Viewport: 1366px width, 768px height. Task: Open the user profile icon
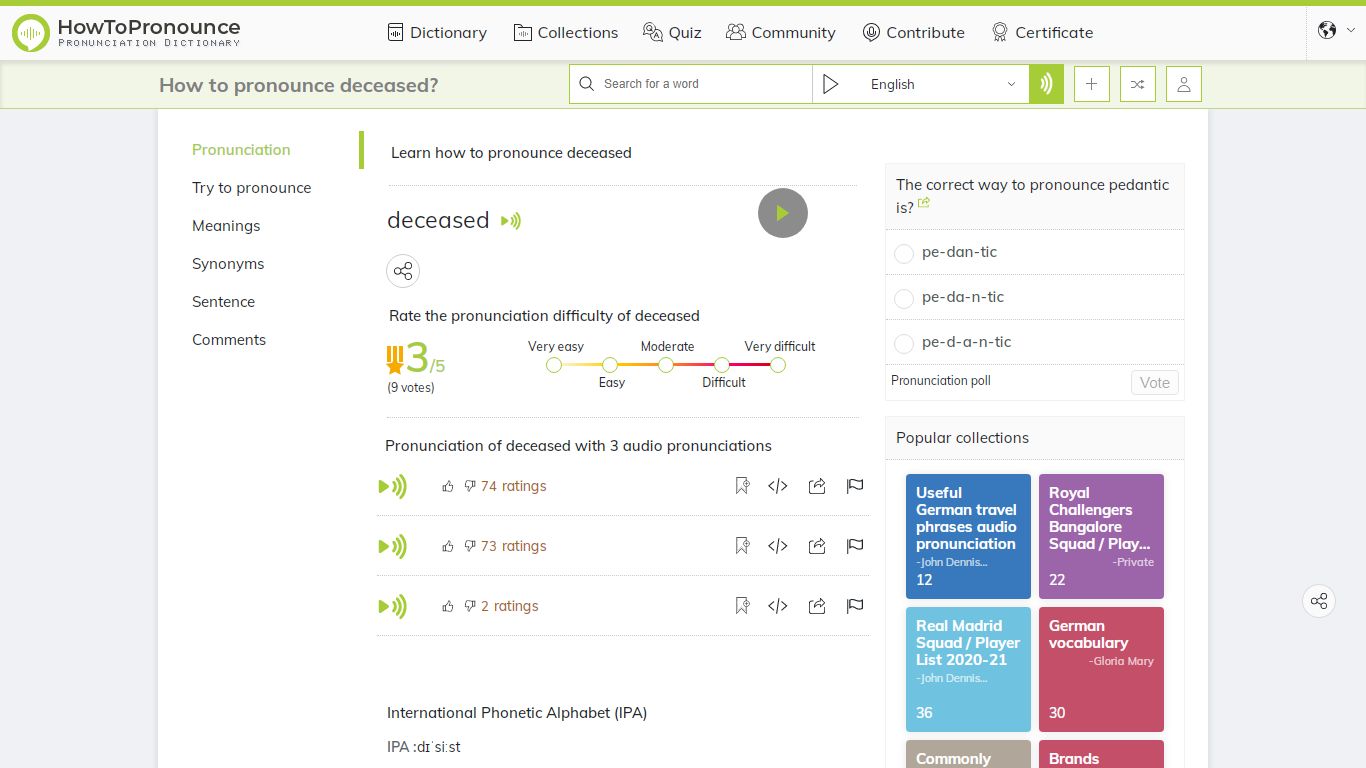coord(1183,84)
